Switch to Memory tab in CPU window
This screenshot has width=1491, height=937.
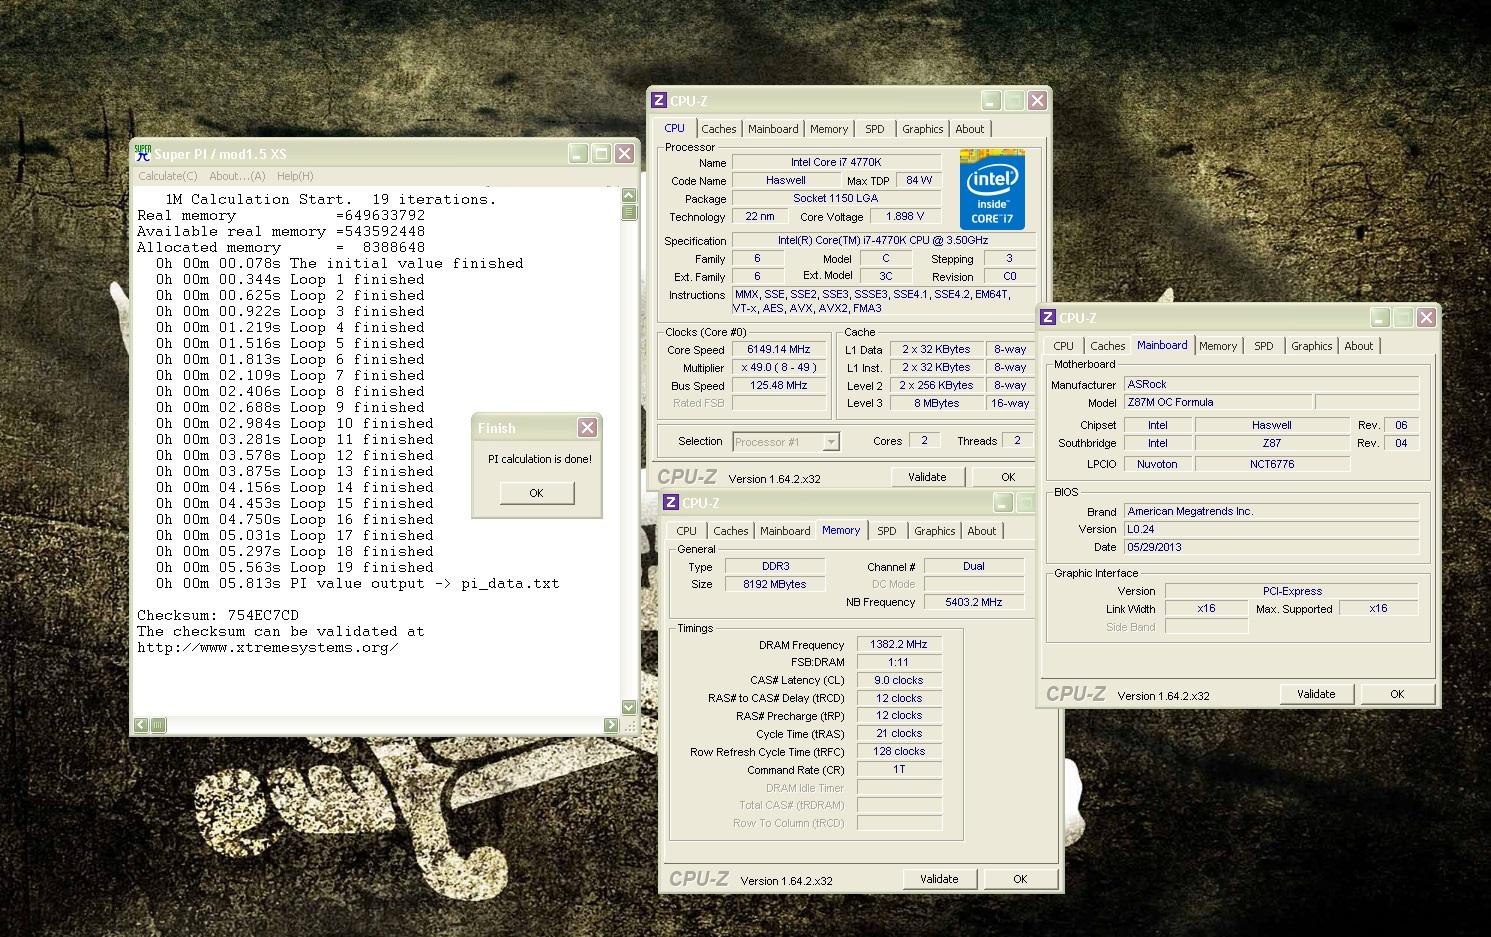(x=829, y=129)
